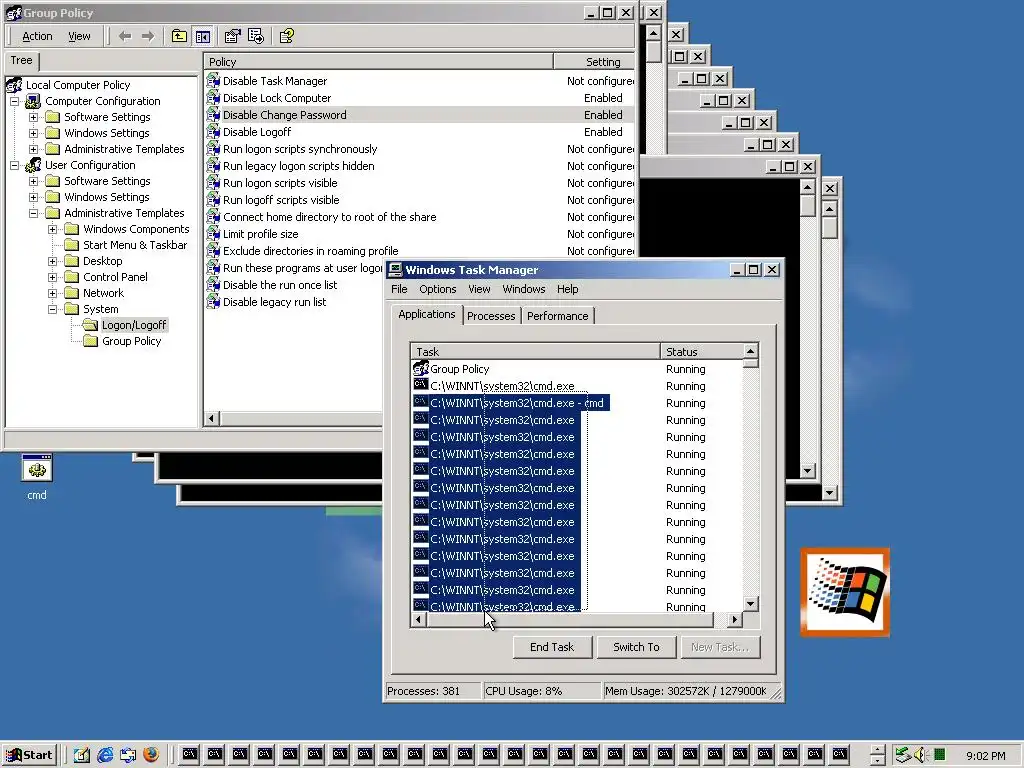Click the Task column header
The image size is (1024, 768).
[536, 351]
